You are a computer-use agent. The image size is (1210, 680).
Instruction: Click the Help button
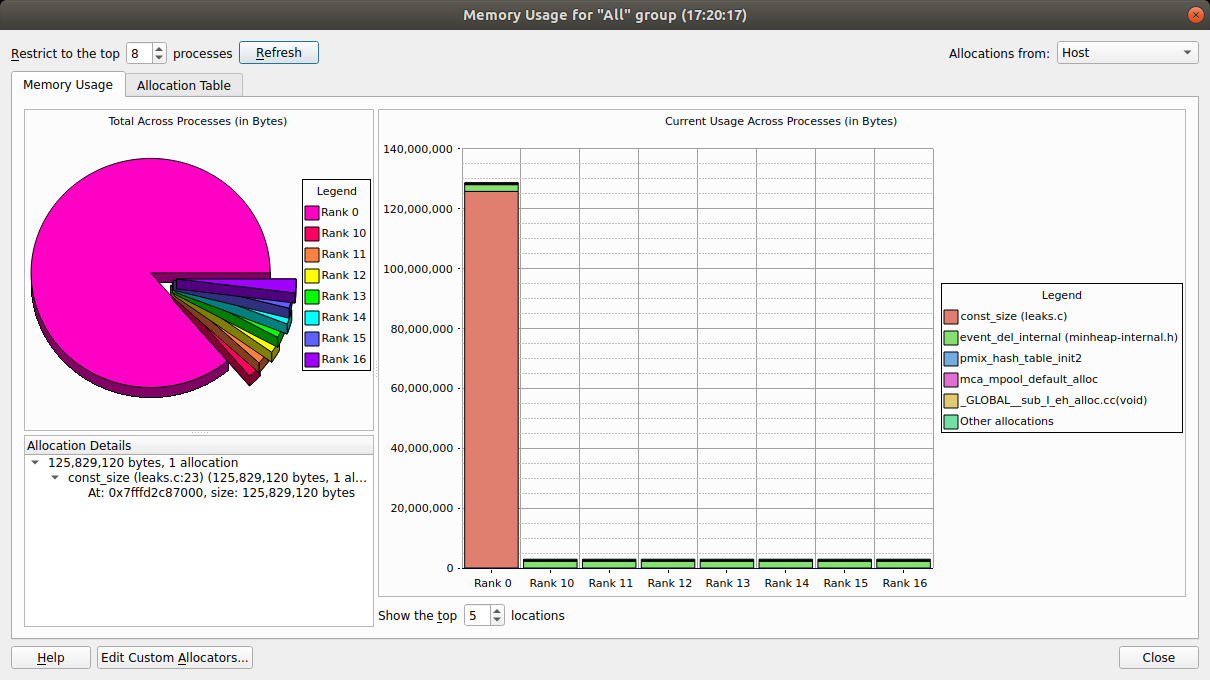click(50, 657)
